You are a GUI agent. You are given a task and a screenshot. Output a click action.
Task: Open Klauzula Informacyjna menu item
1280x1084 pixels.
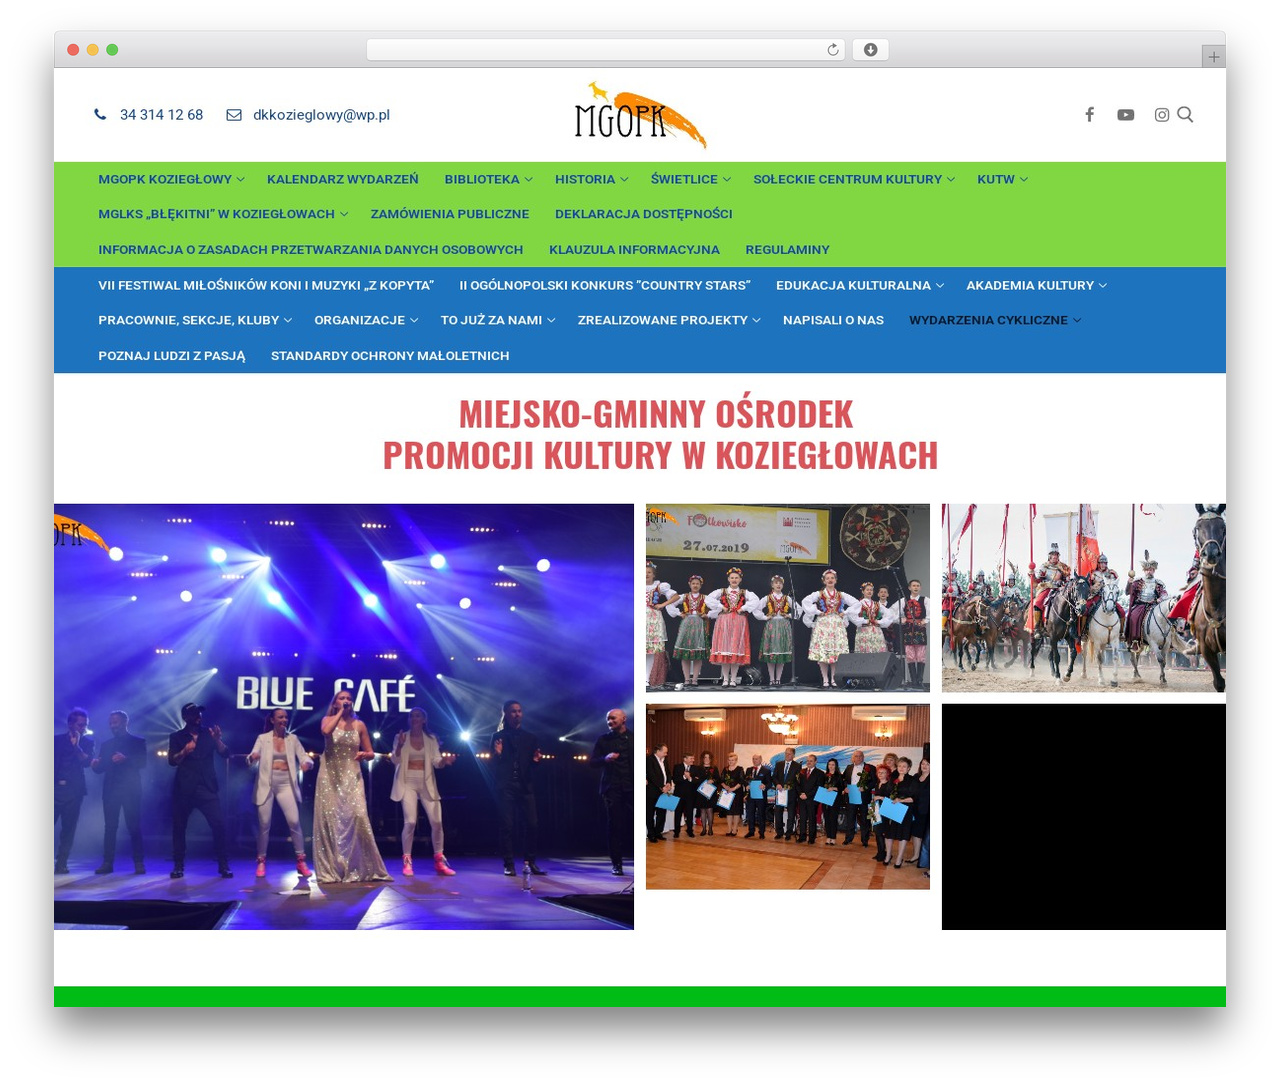[634, 250]
